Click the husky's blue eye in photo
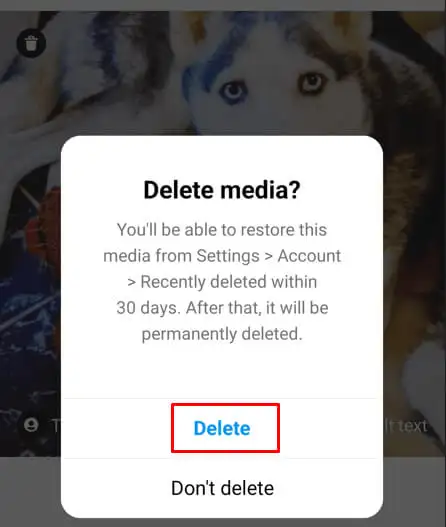The width and height of the screenshot is (446, 527). (234, 90)
